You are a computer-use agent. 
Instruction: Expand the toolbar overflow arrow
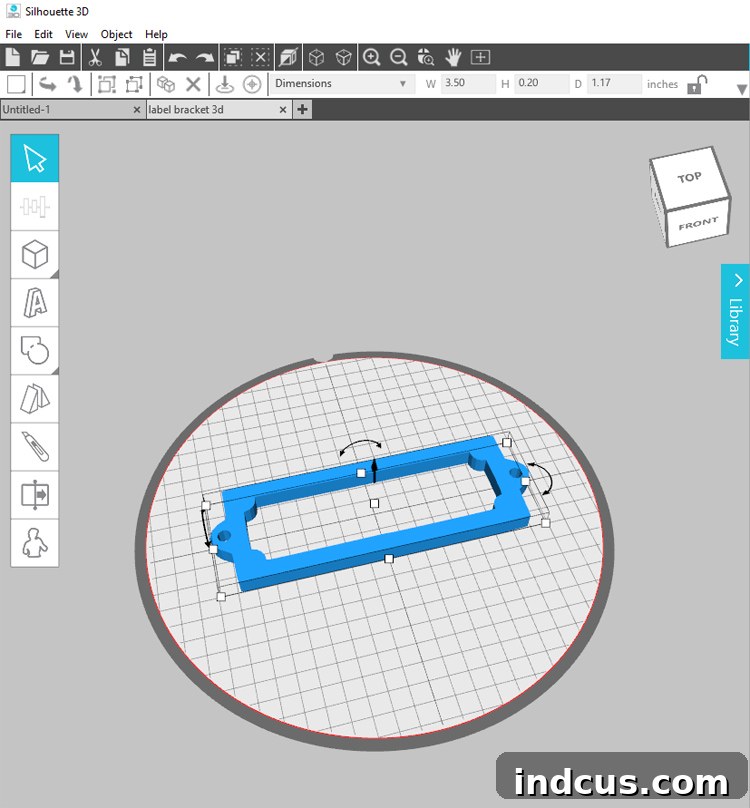tap(742, 89)
